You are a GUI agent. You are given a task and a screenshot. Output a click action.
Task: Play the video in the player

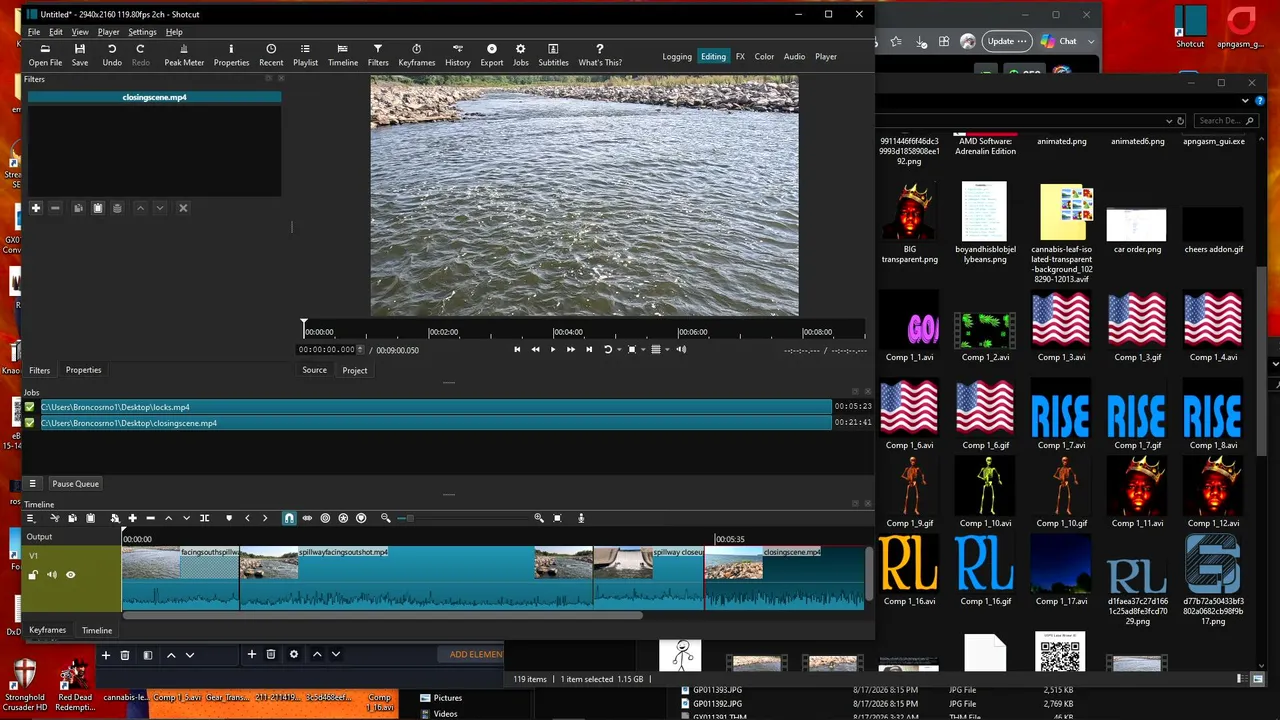[x=553, y=349]
